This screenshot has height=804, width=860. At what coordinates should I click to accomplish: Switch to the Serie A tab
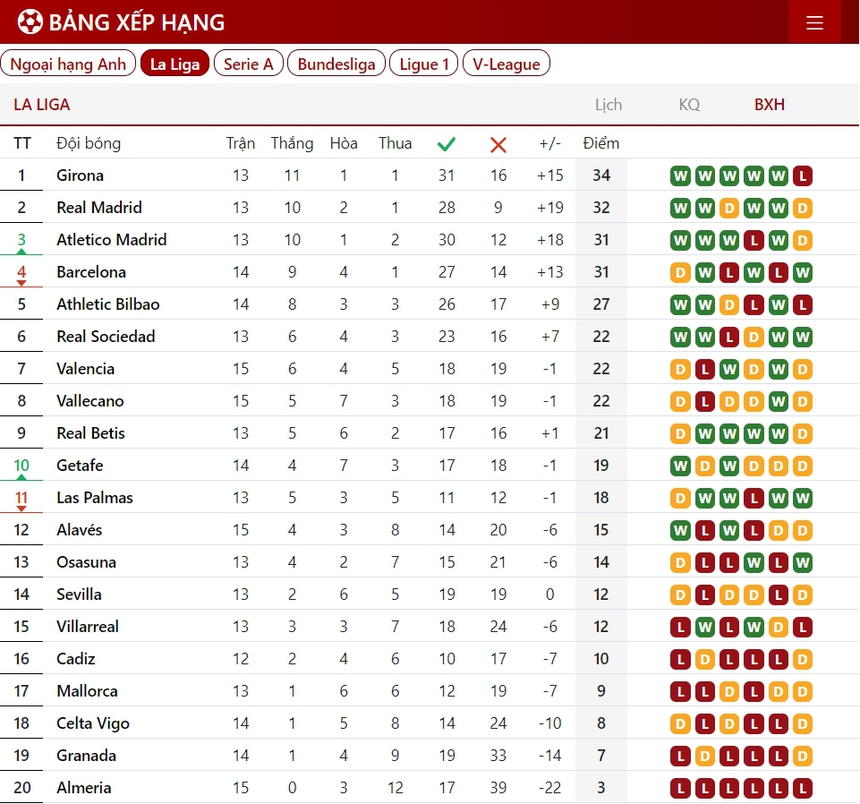248,64
